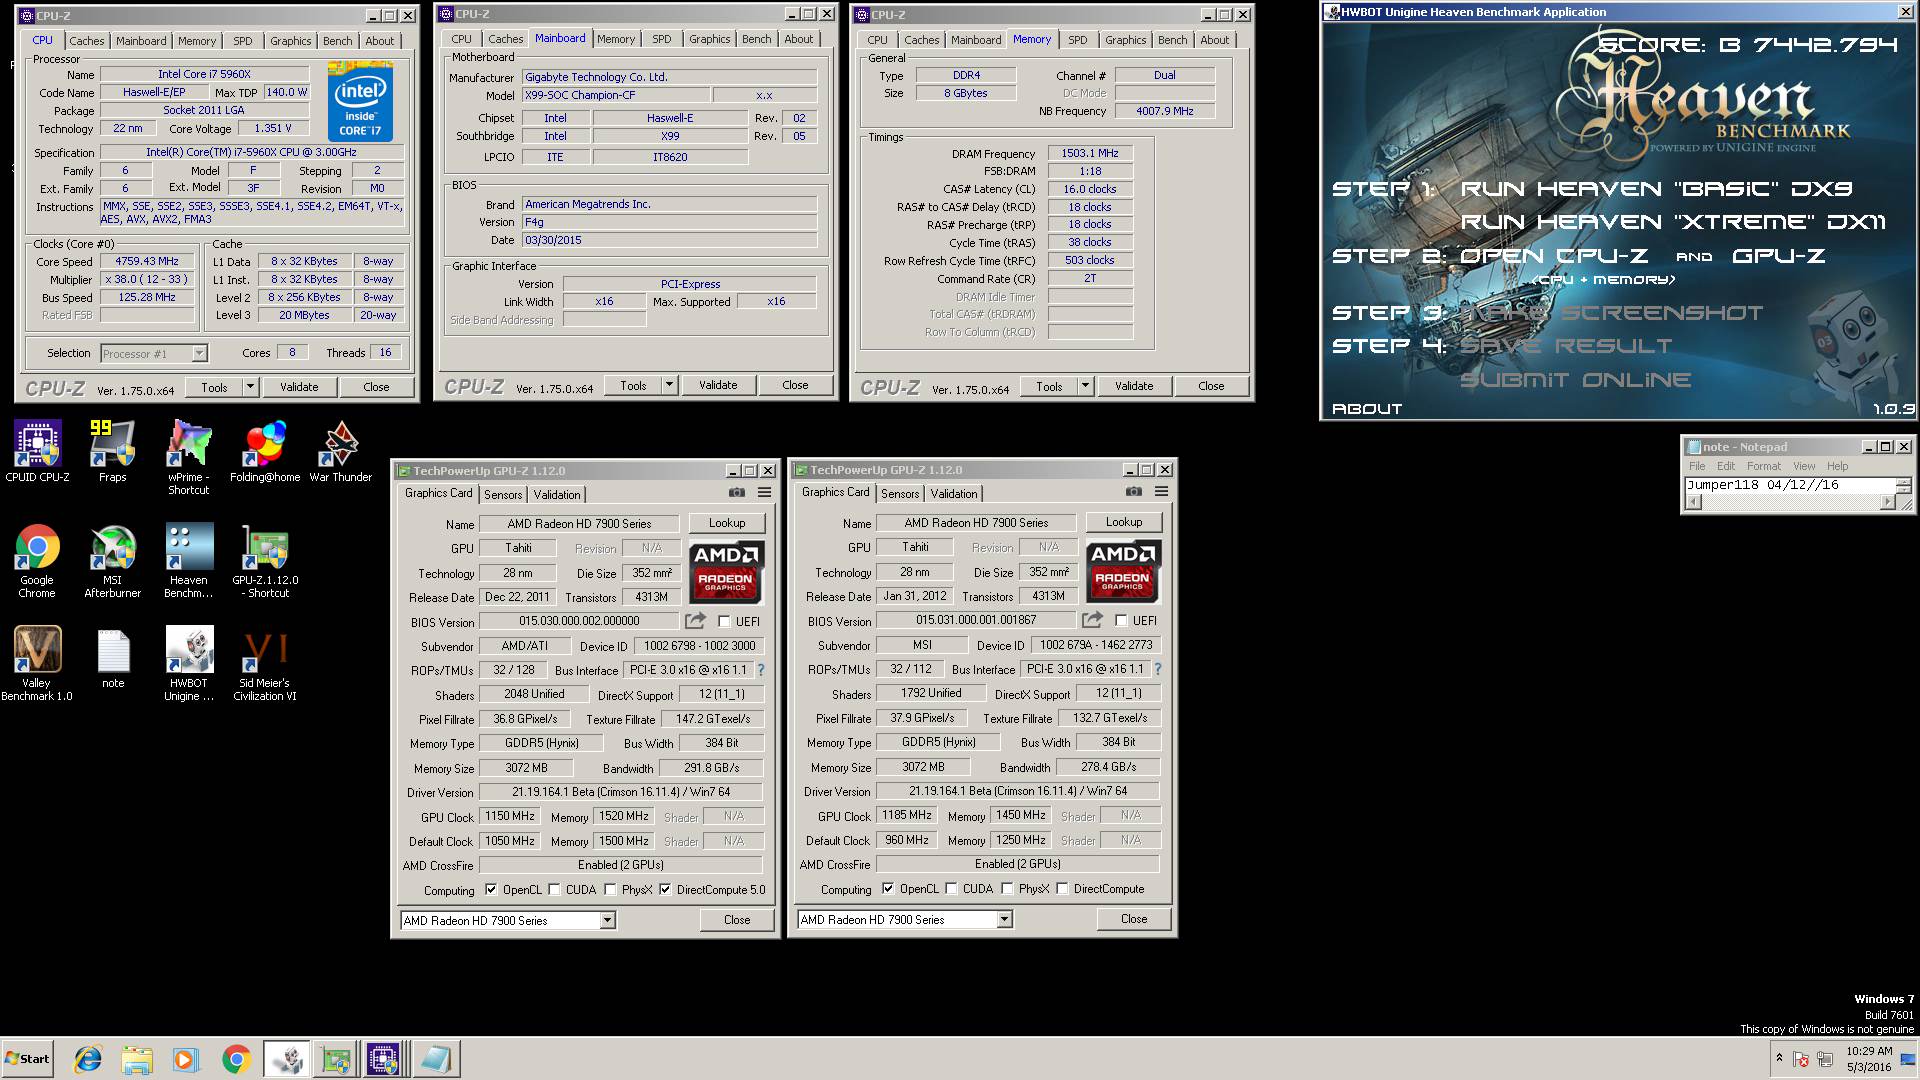This screenshot has width=1920, height=1080.
Task: Click the Chrome icon on the taskbar
Action: [236, 1059]
